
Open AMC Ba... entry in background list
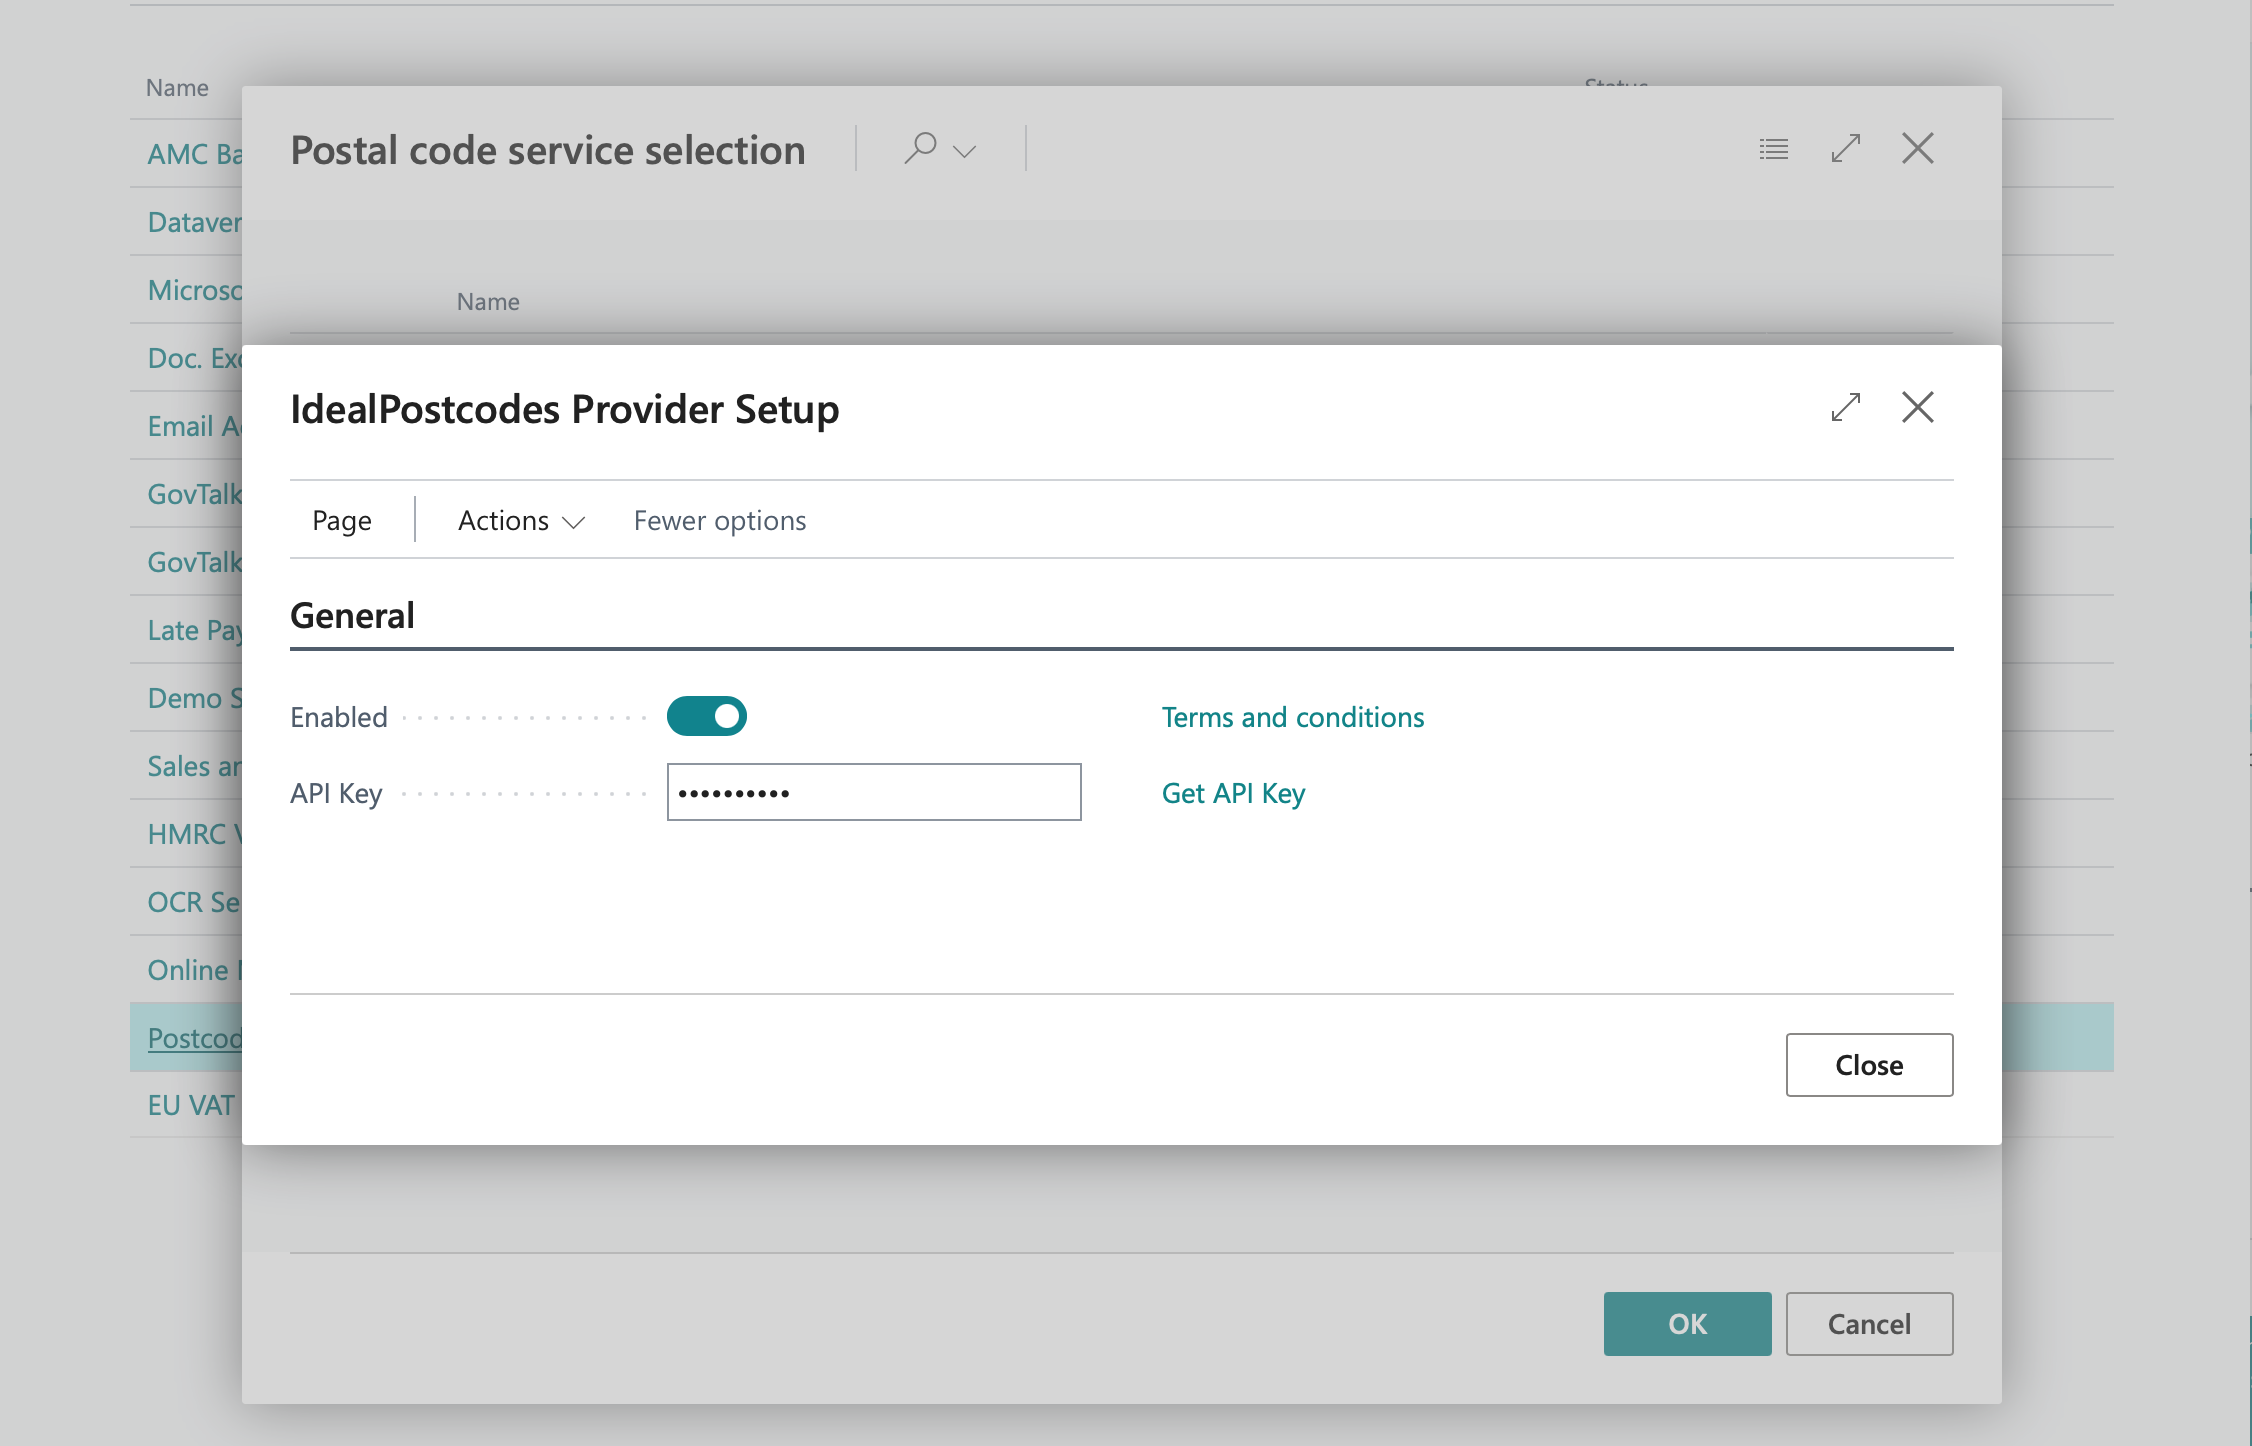(194, 154)
